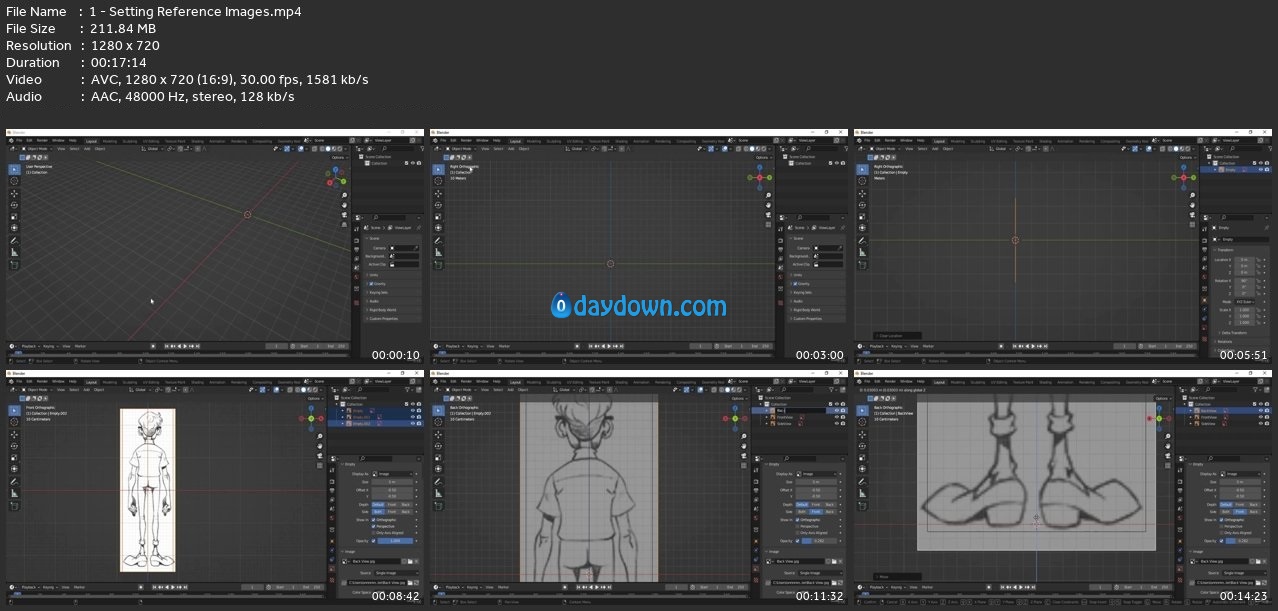This screenshot has height=611, width=1278.
Task: Open the Add menu in 00:00:10 viewport header
Action: pos(87,148)
